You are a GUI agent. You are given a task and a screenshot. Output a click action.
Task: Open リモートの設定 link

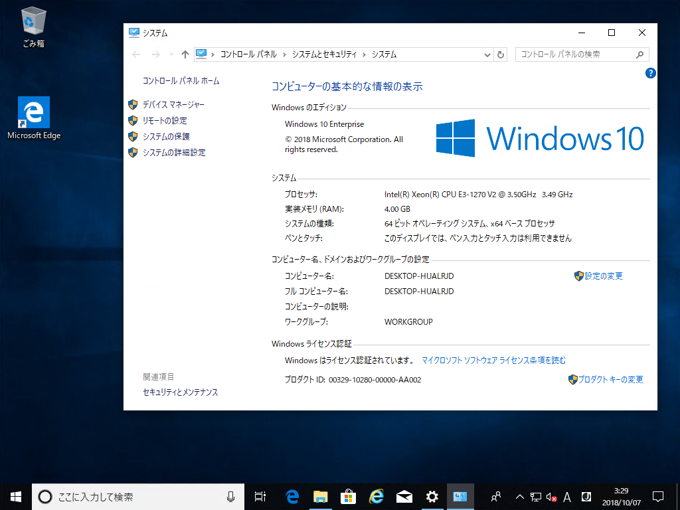(165, 121)
